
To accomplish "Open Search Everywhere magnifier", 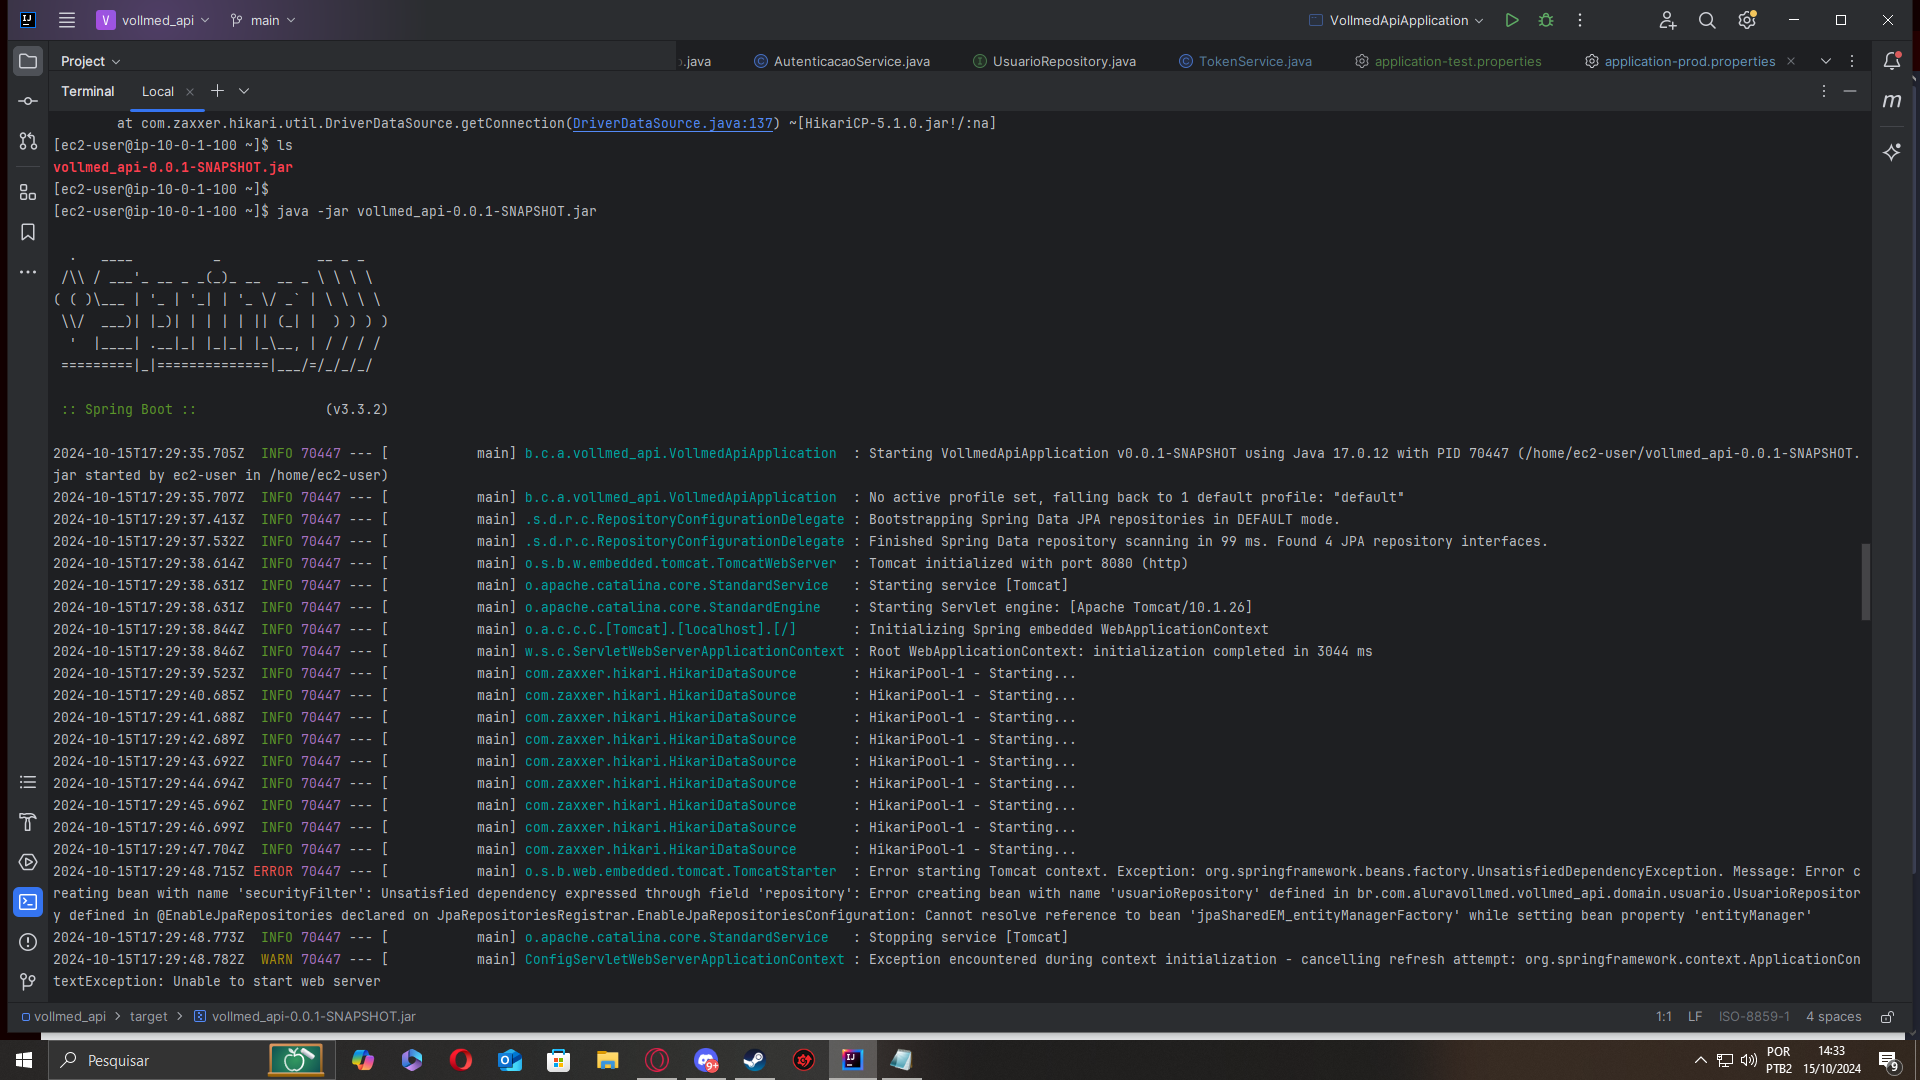I will click(x=1707, y=20).
